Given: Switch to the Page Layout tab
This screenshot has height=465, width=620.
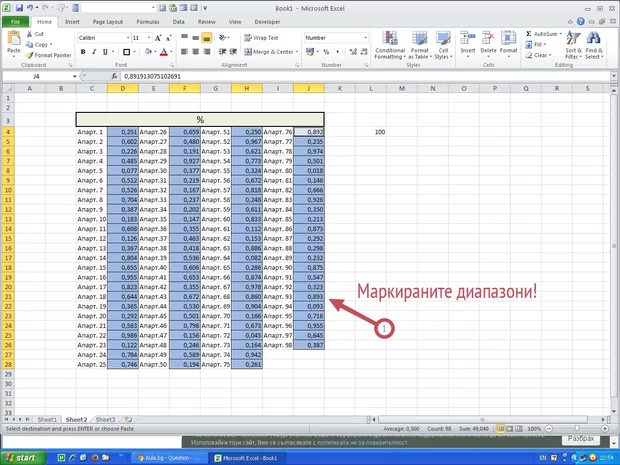Looking at the screenshot, I should [x=108, y=22].
